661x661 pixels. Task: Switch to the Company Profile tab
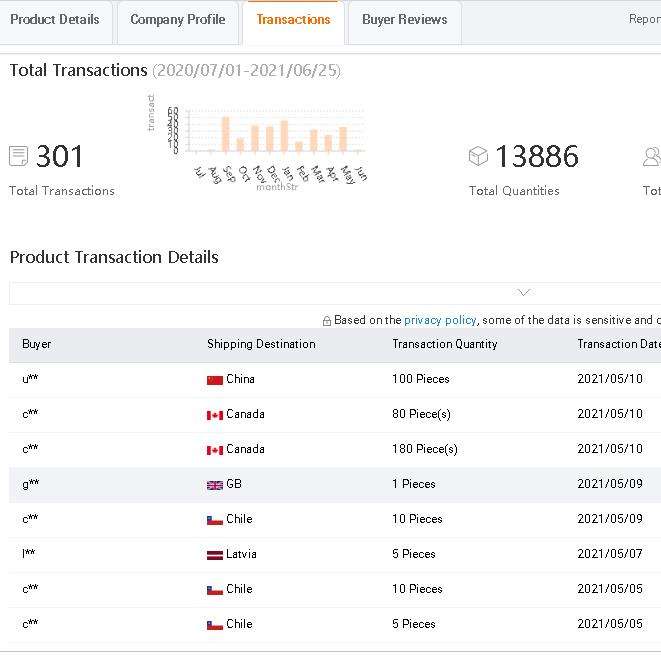tap(178, 20)
